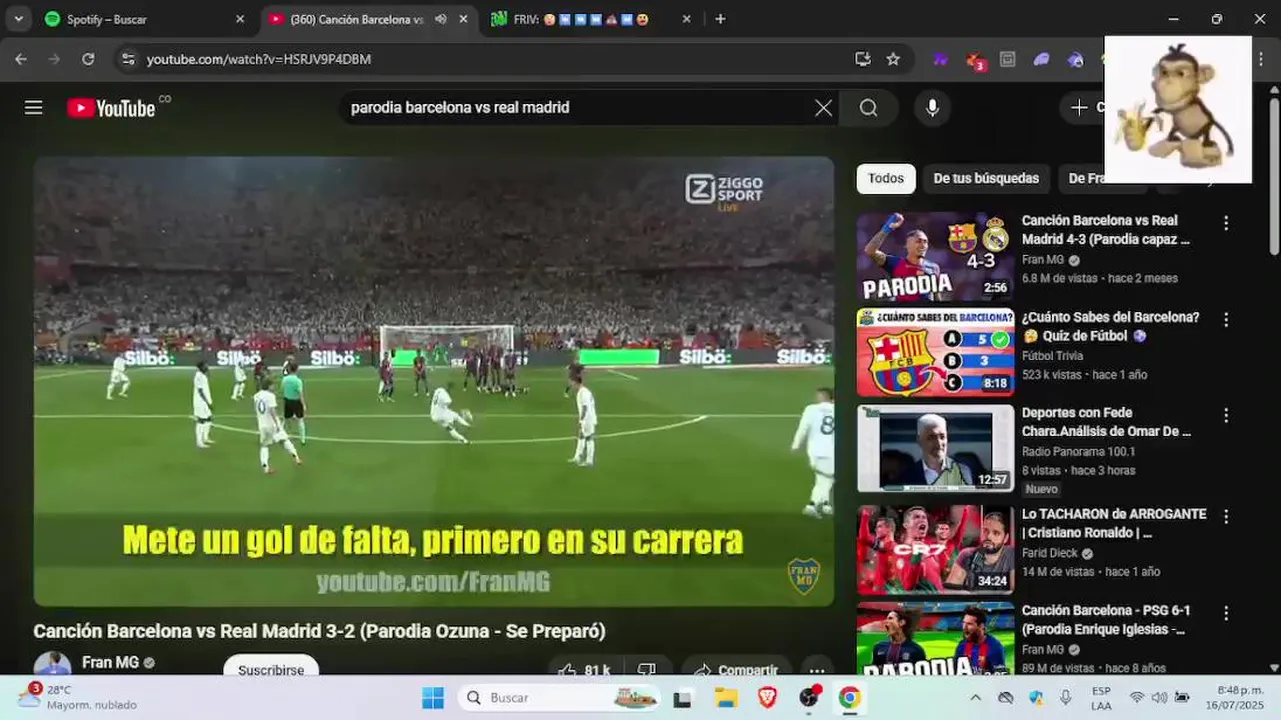
Task: Open the Windows Start menu
Action: coord(432,698)
